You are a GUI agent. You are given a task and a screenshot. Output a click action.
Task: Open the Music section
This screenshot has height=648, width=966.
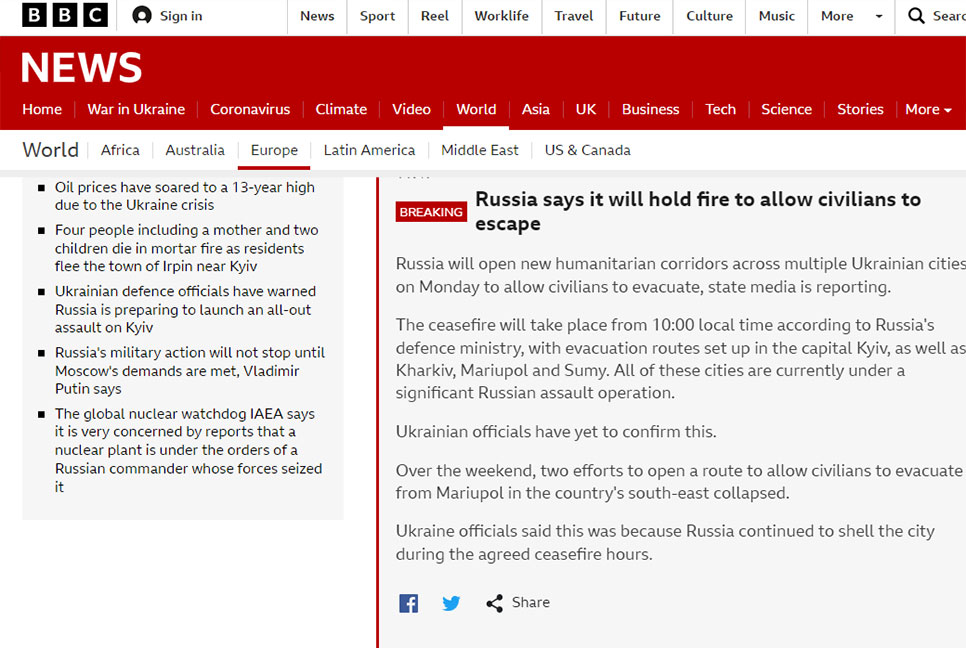click(x=777, y=16)
